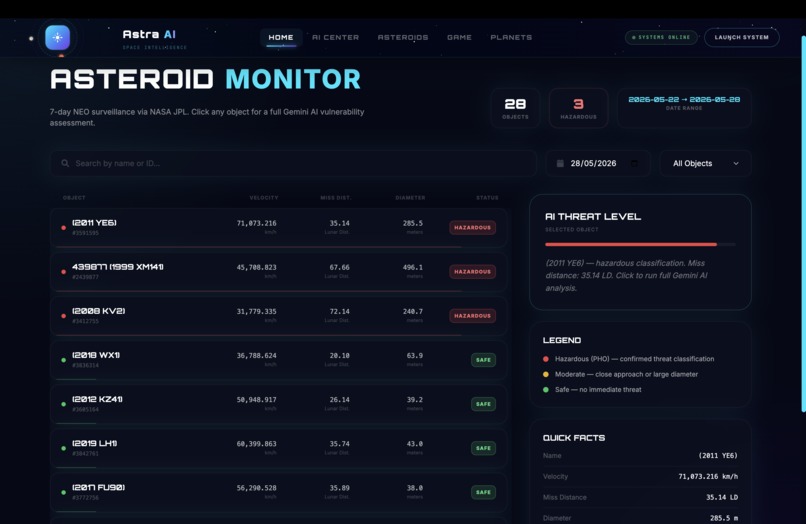
Task: Click the HAZARDOUS badge for (2008 KV2)
Action: 472,316
